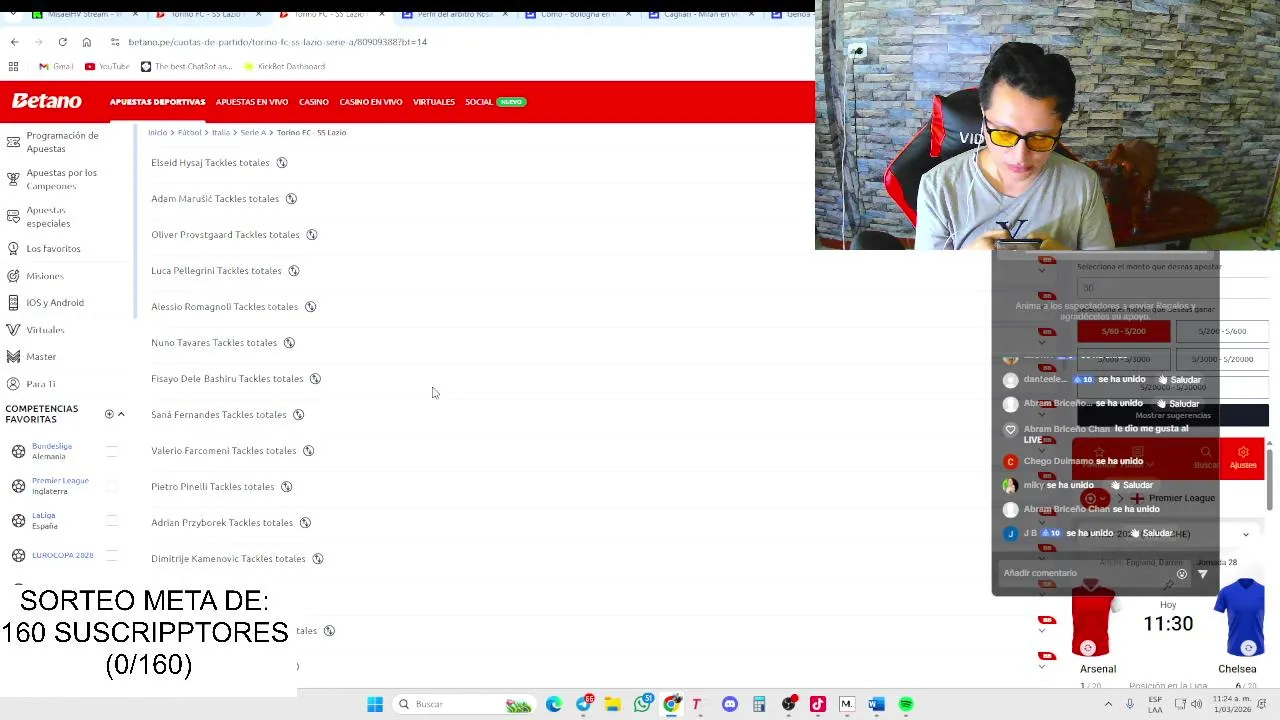Open iOS y Android sidebar link
The image size is (1280, 720).
pyautogui.click(x=54, y=302)
